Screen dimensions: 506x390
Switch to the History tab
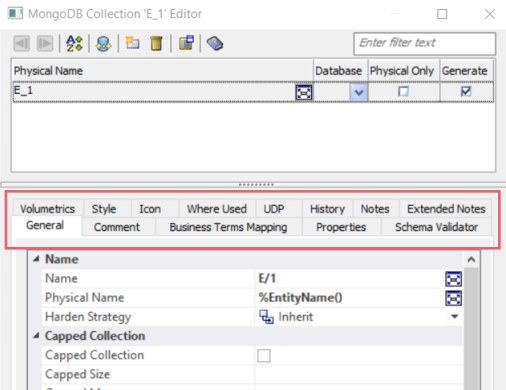click(x=327, y=209)
